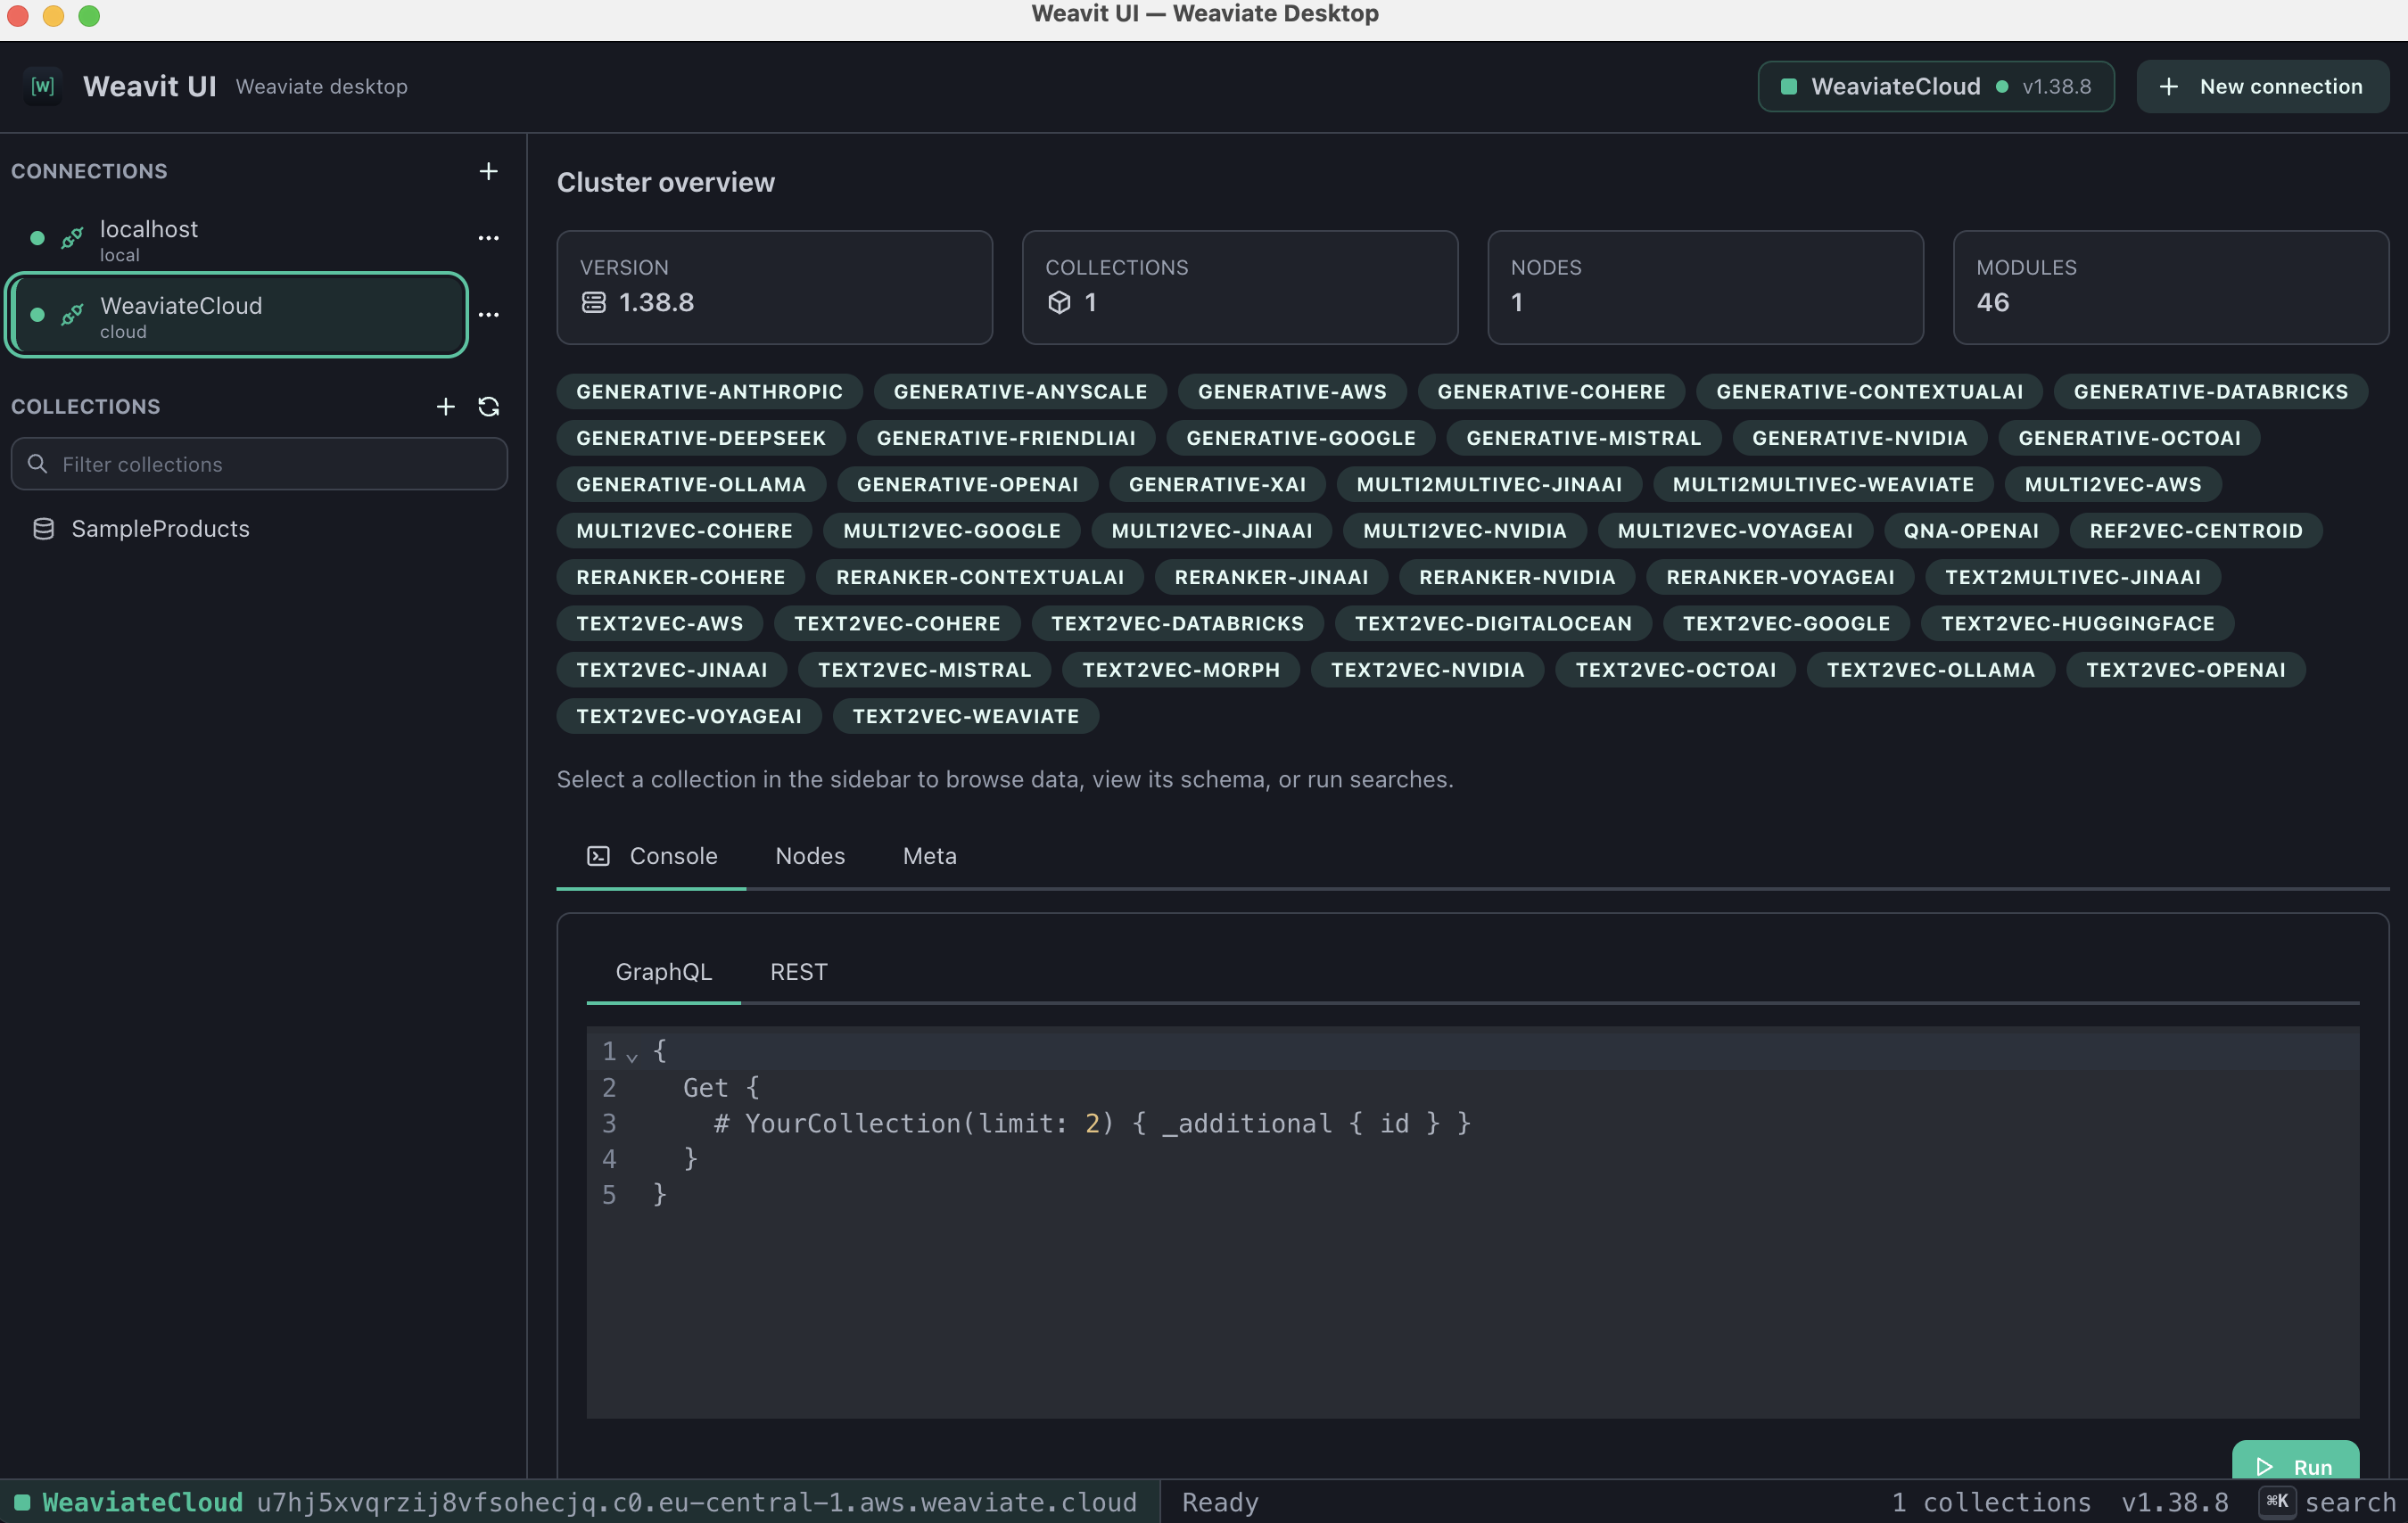Click the RERANKER-VOYAGEAI module tag

(x=1780, y=577)
